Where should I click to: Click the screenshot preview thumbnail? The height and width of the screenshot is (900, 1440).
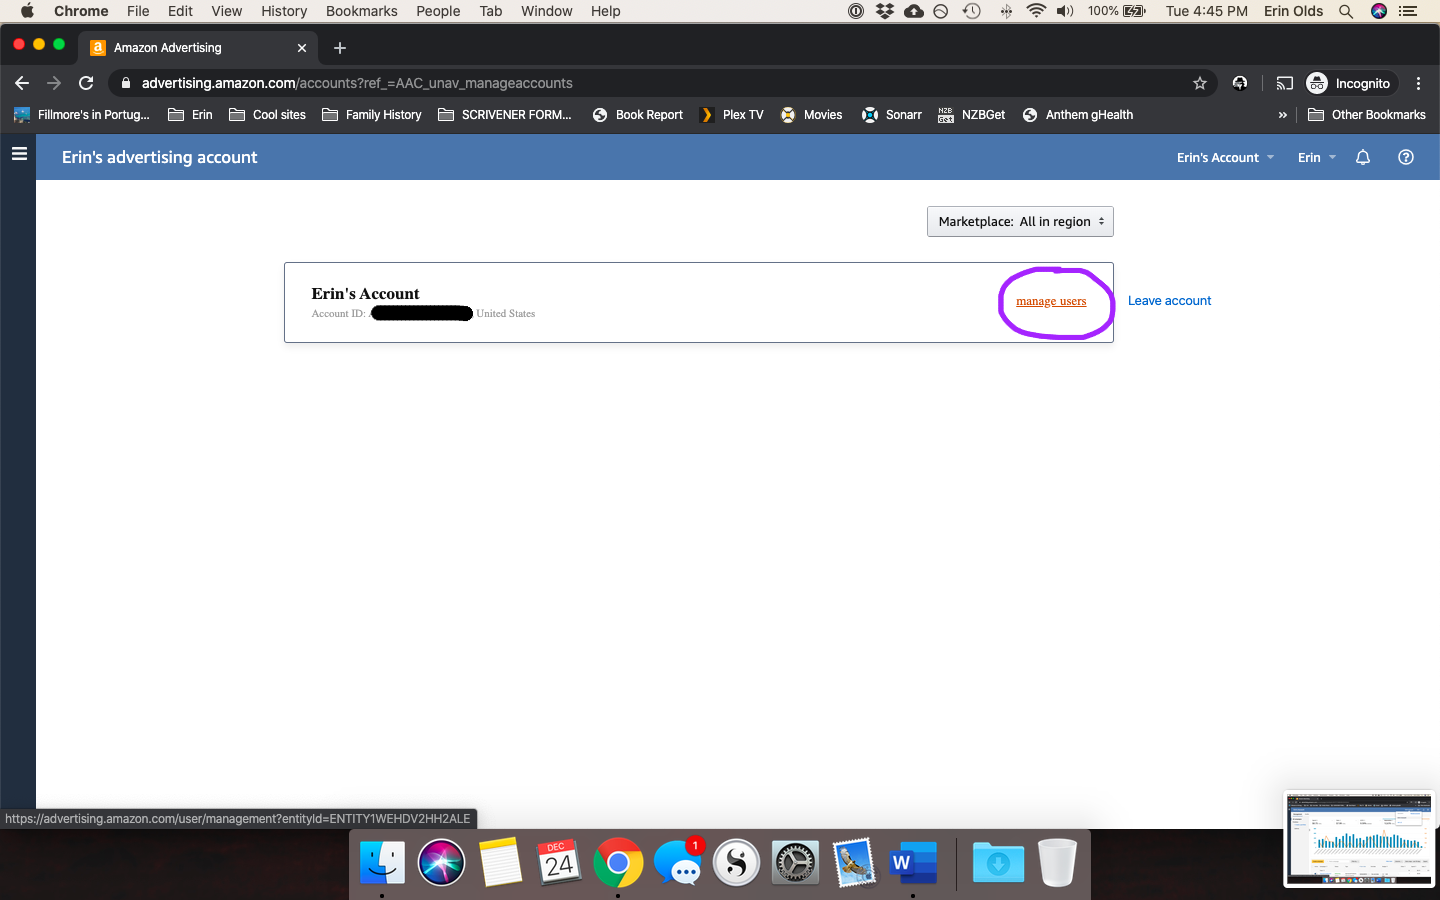[x=1359, y=839]
